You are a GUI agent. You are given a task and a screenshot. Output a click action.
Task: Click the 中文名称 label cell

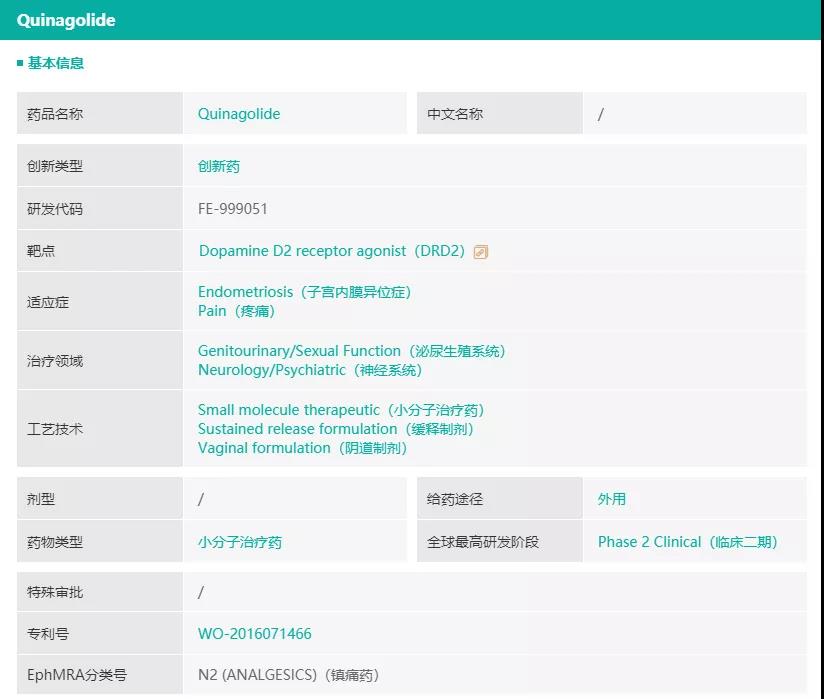tap(500, 114)
